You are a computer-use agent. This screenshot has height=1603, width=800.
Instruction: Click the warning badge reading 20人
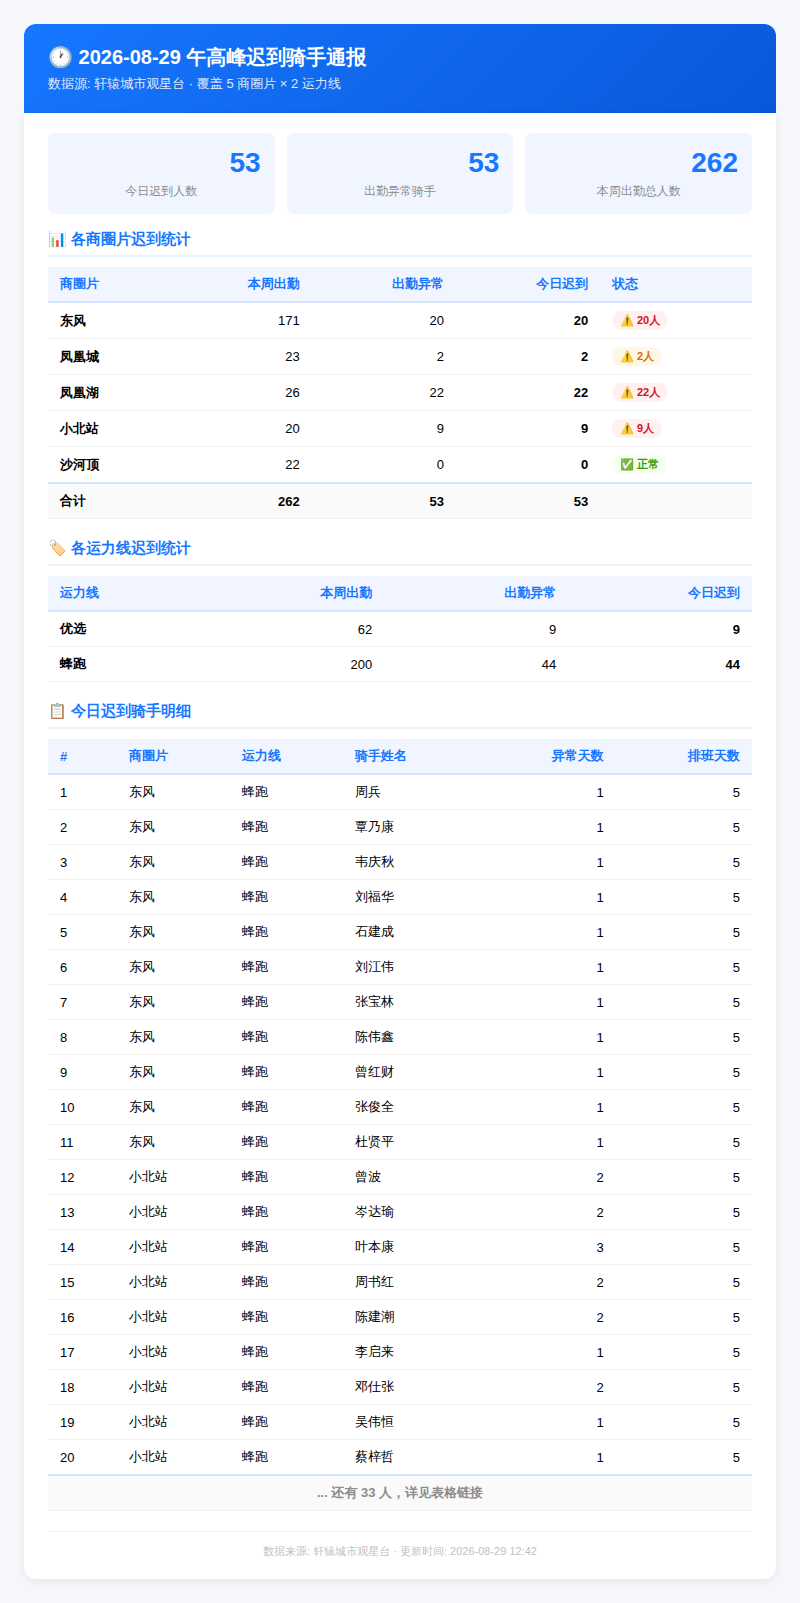click(640, 321)
